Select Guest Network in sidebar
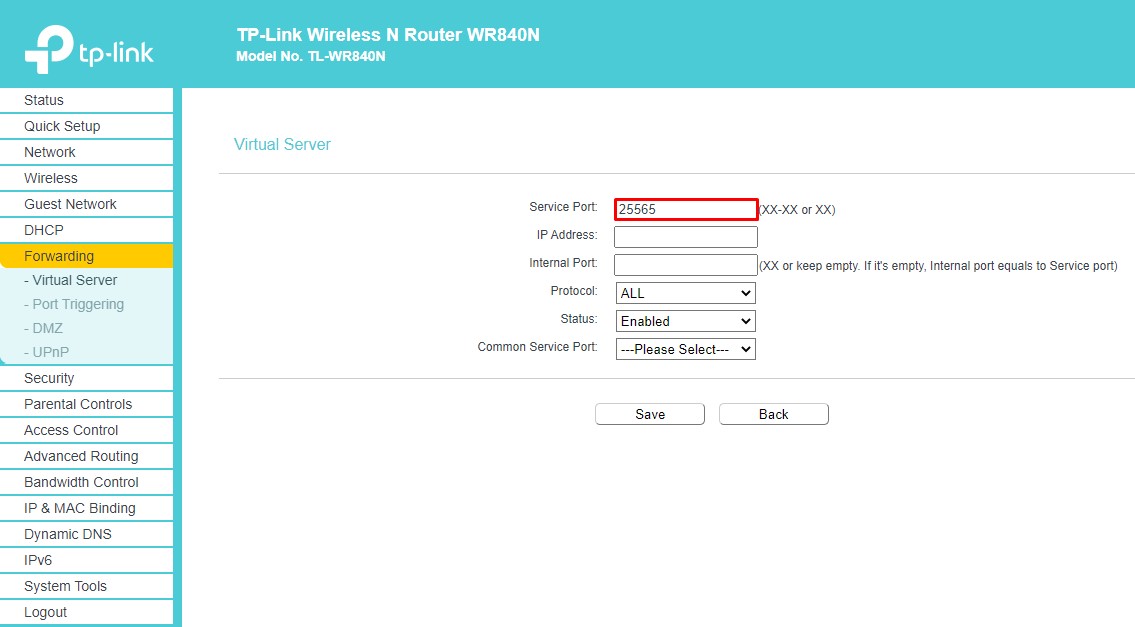Screen dimensions: 1135x627 tap(86, 204)
